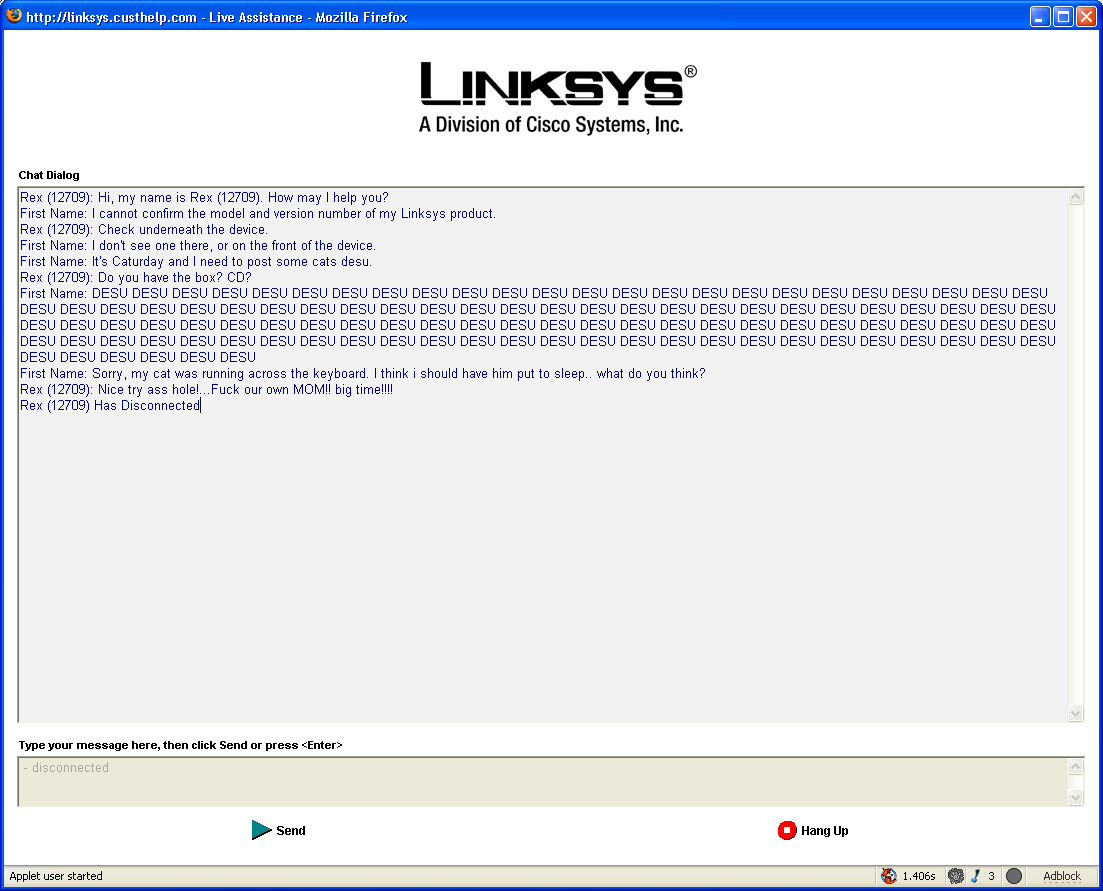1103x891 pixels.
Task: Click the up arrow of chat dialog scrollbar
Action: tap(1076, 197)
